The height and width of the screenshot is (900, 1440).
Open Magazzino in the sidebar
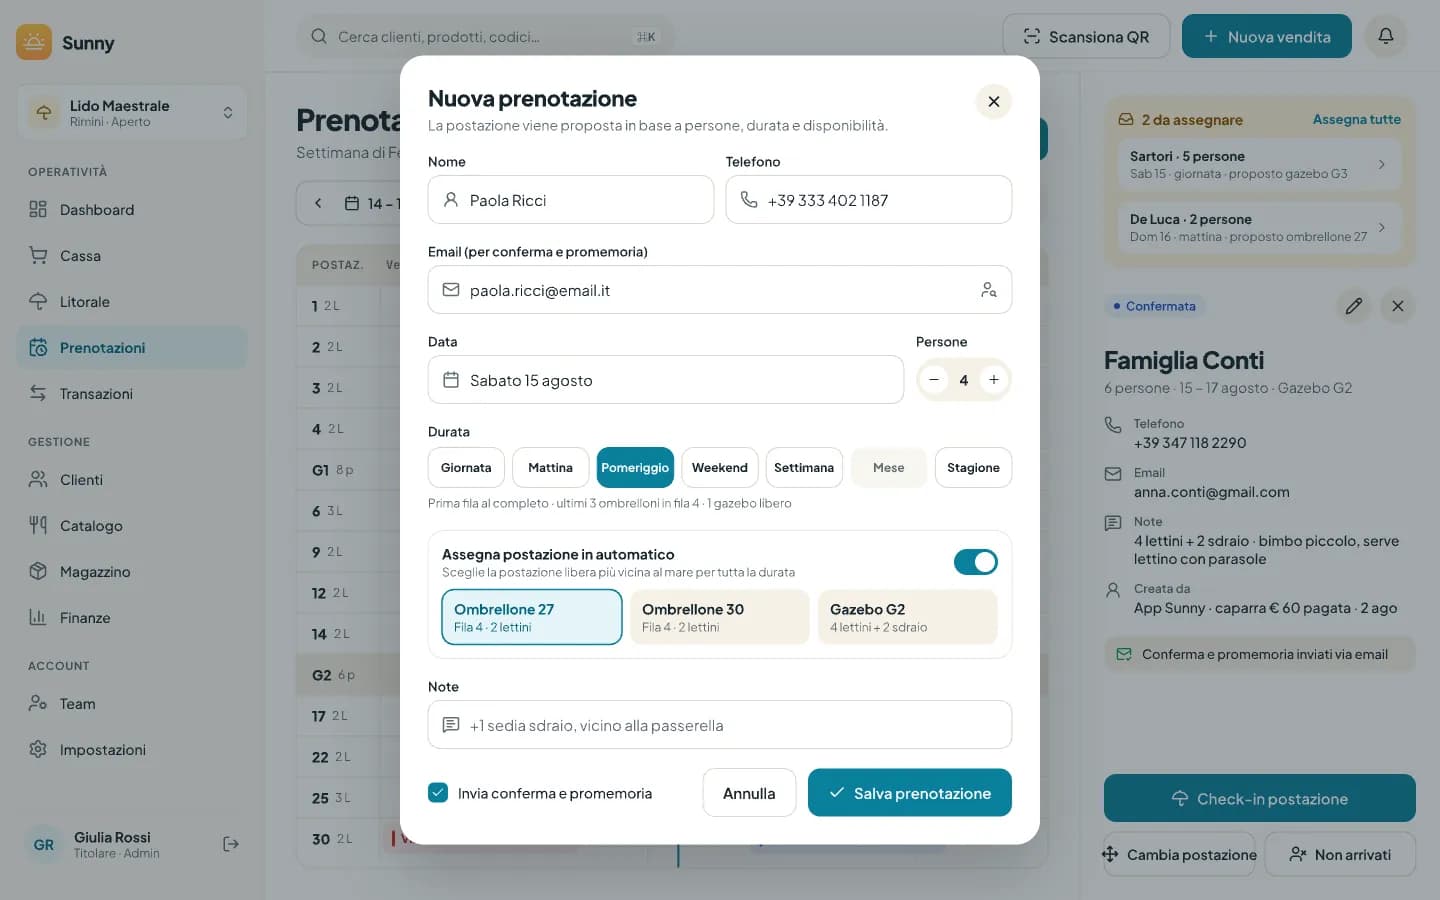pos(132,572)
